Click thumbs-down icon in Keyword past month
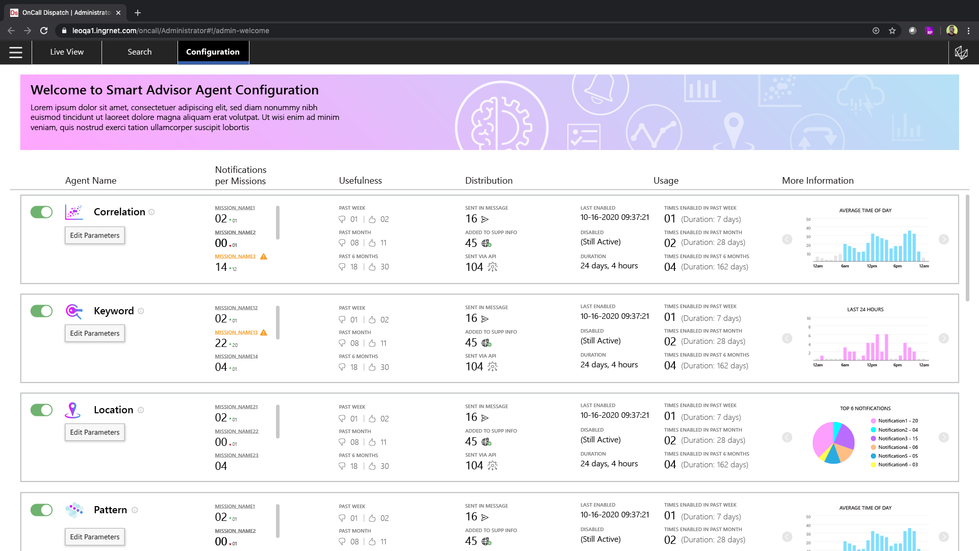The width and height of the screenshot is (979, 551). coord(342,343)
